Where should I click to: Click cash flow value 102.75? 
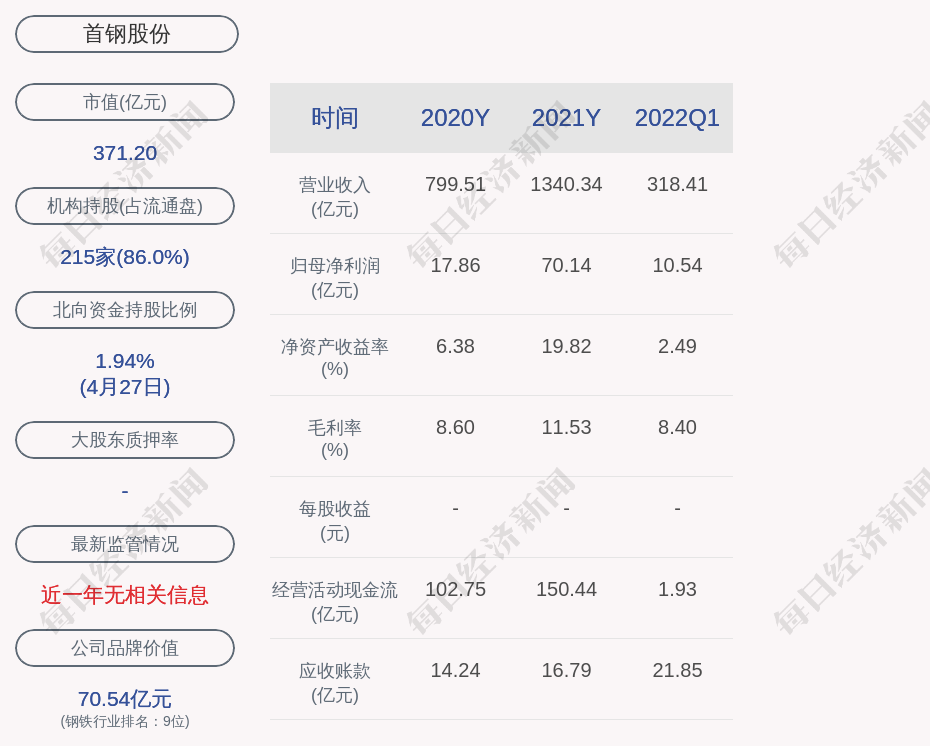click(455, 589)
